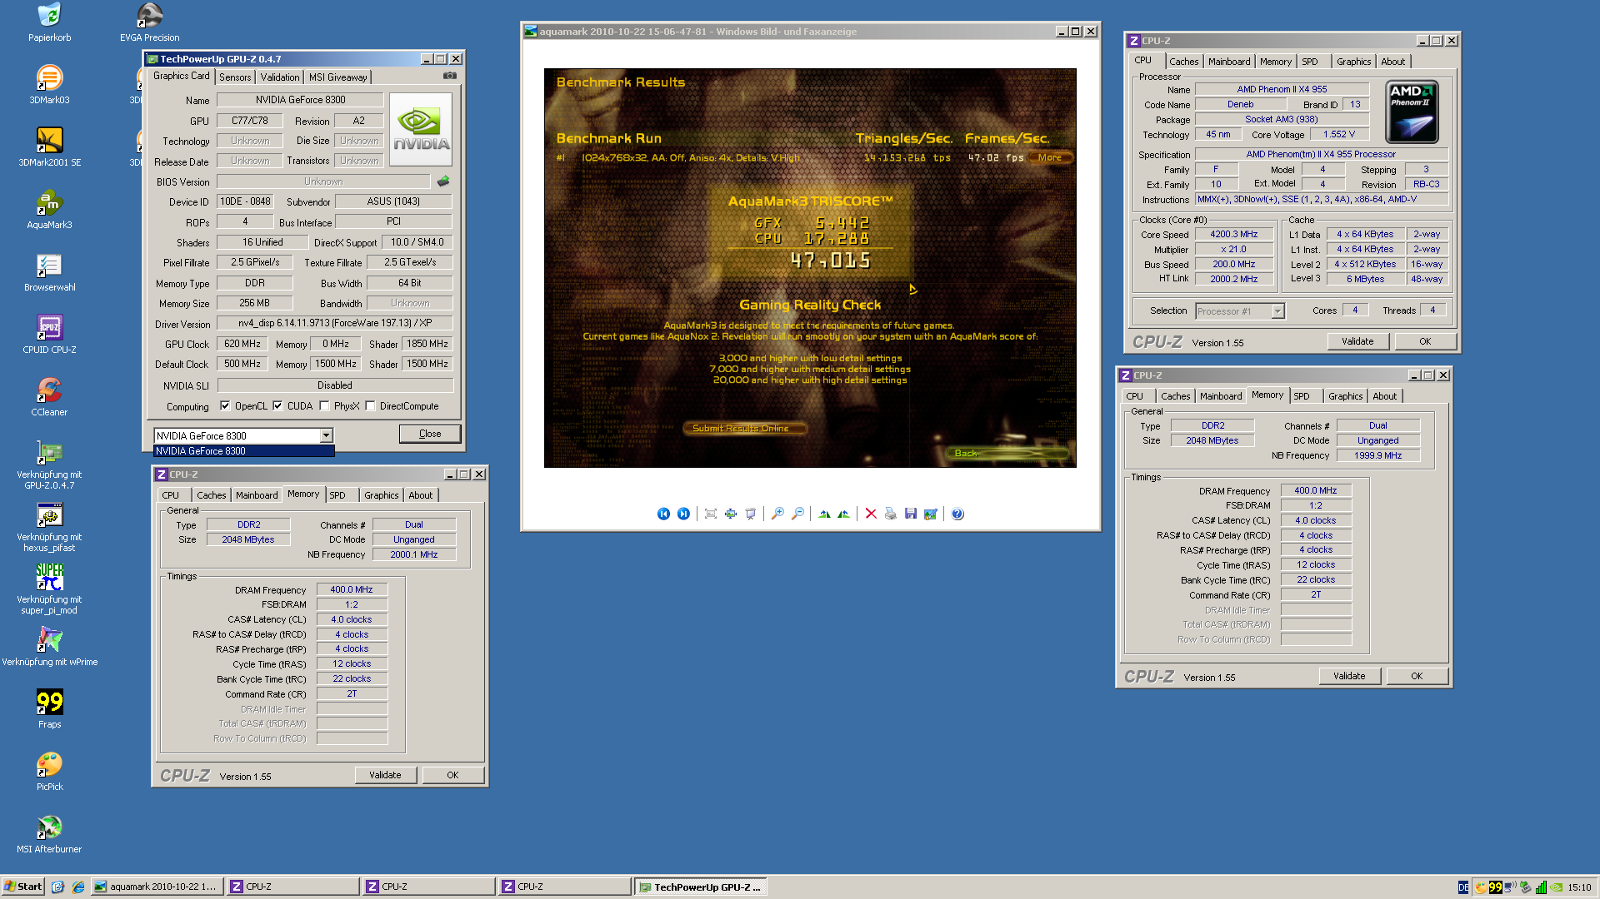
Task: Open CPUID CPU-Z desktop shortcut
Action: point(49,335)
